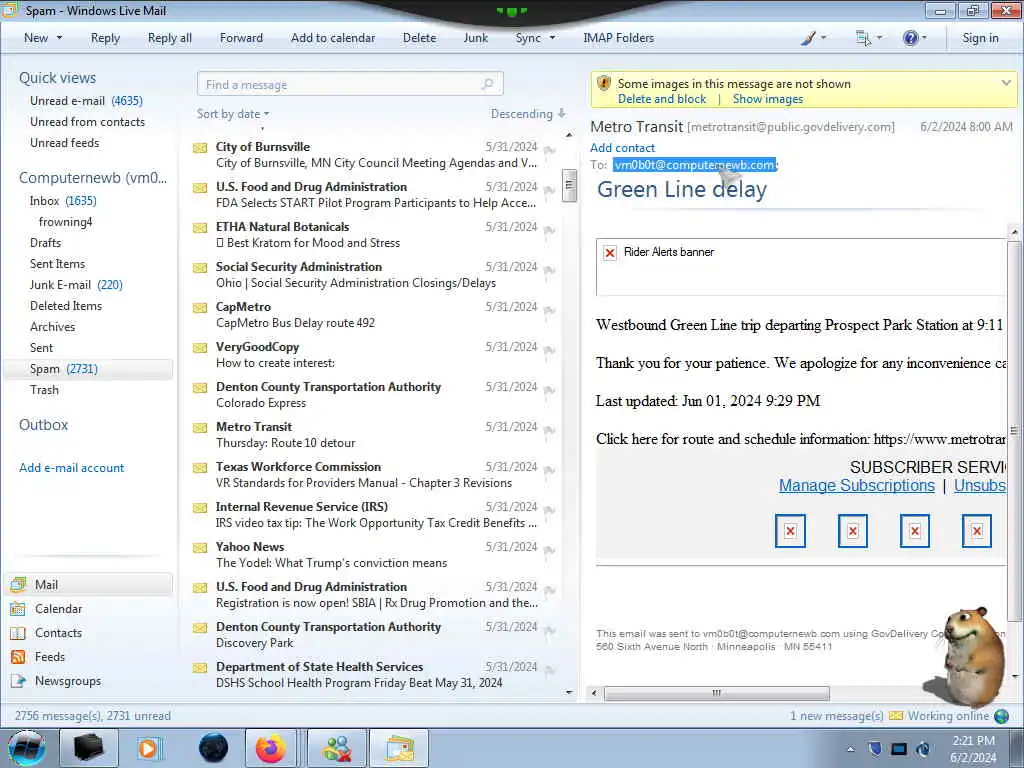Open the Sort by date dropdown
The height and width of the screenshot is (768, 1024).
(x=233, y=114)
